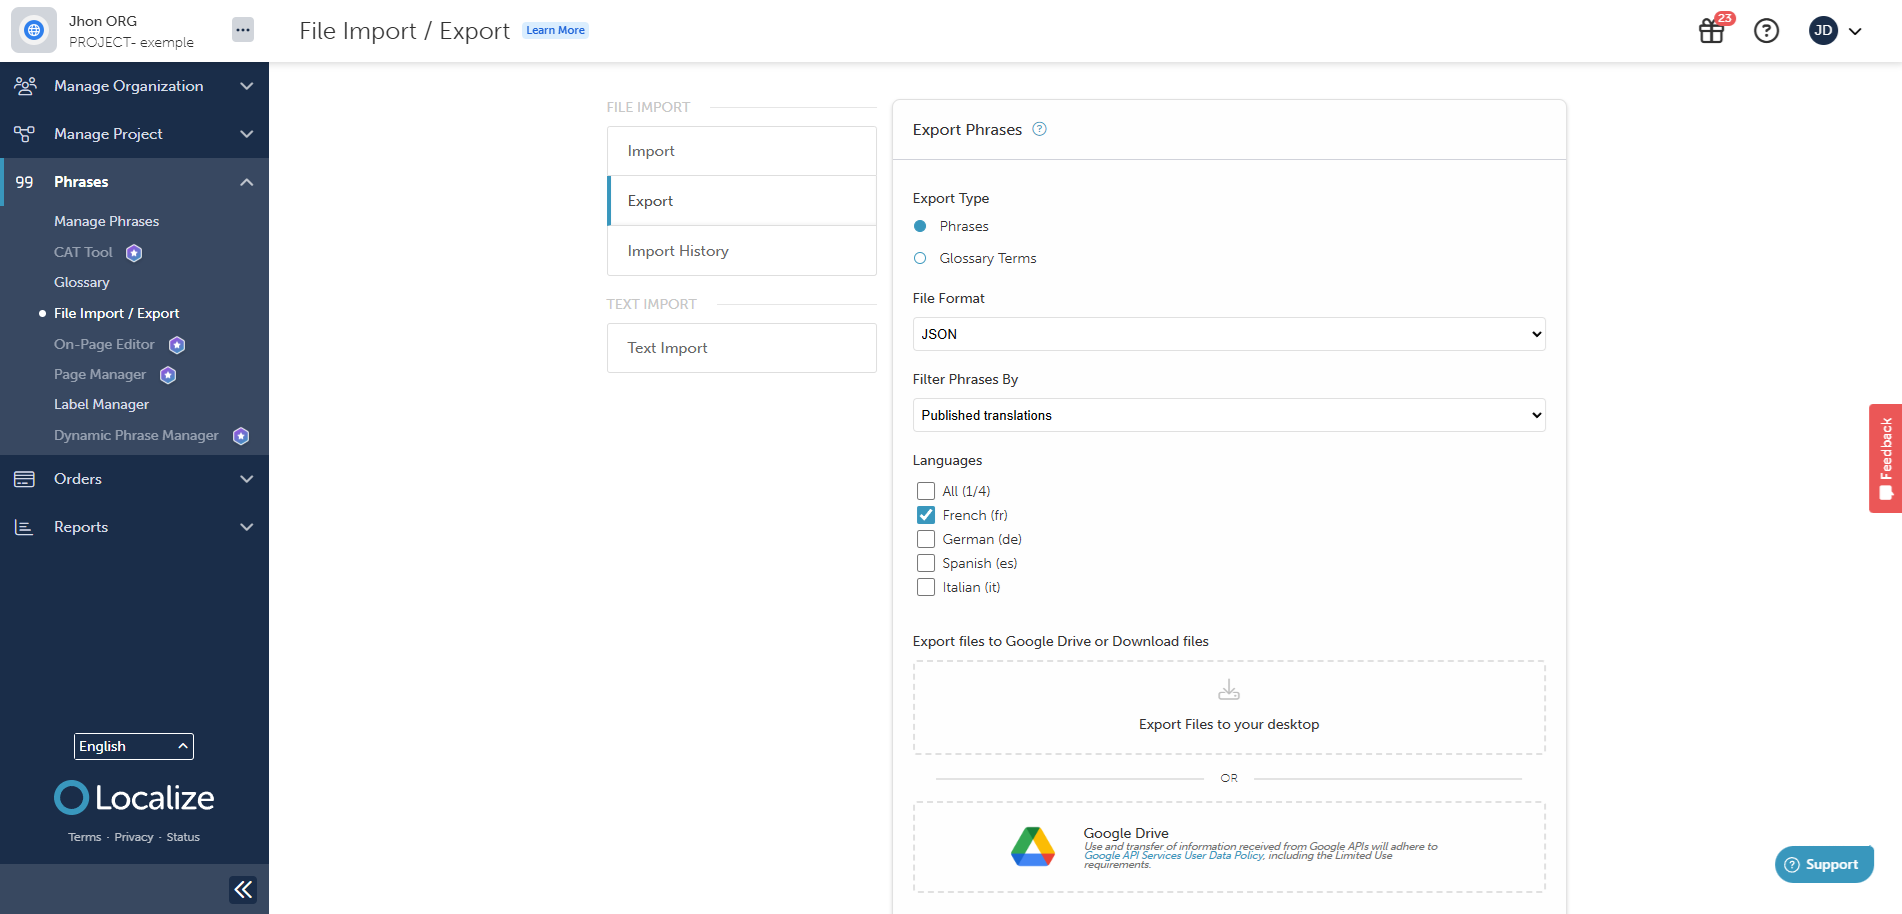This screenshot has width=1902, height=914.
Task: Click the premium badge next to CAT Tool
Action: pos(133,252)
